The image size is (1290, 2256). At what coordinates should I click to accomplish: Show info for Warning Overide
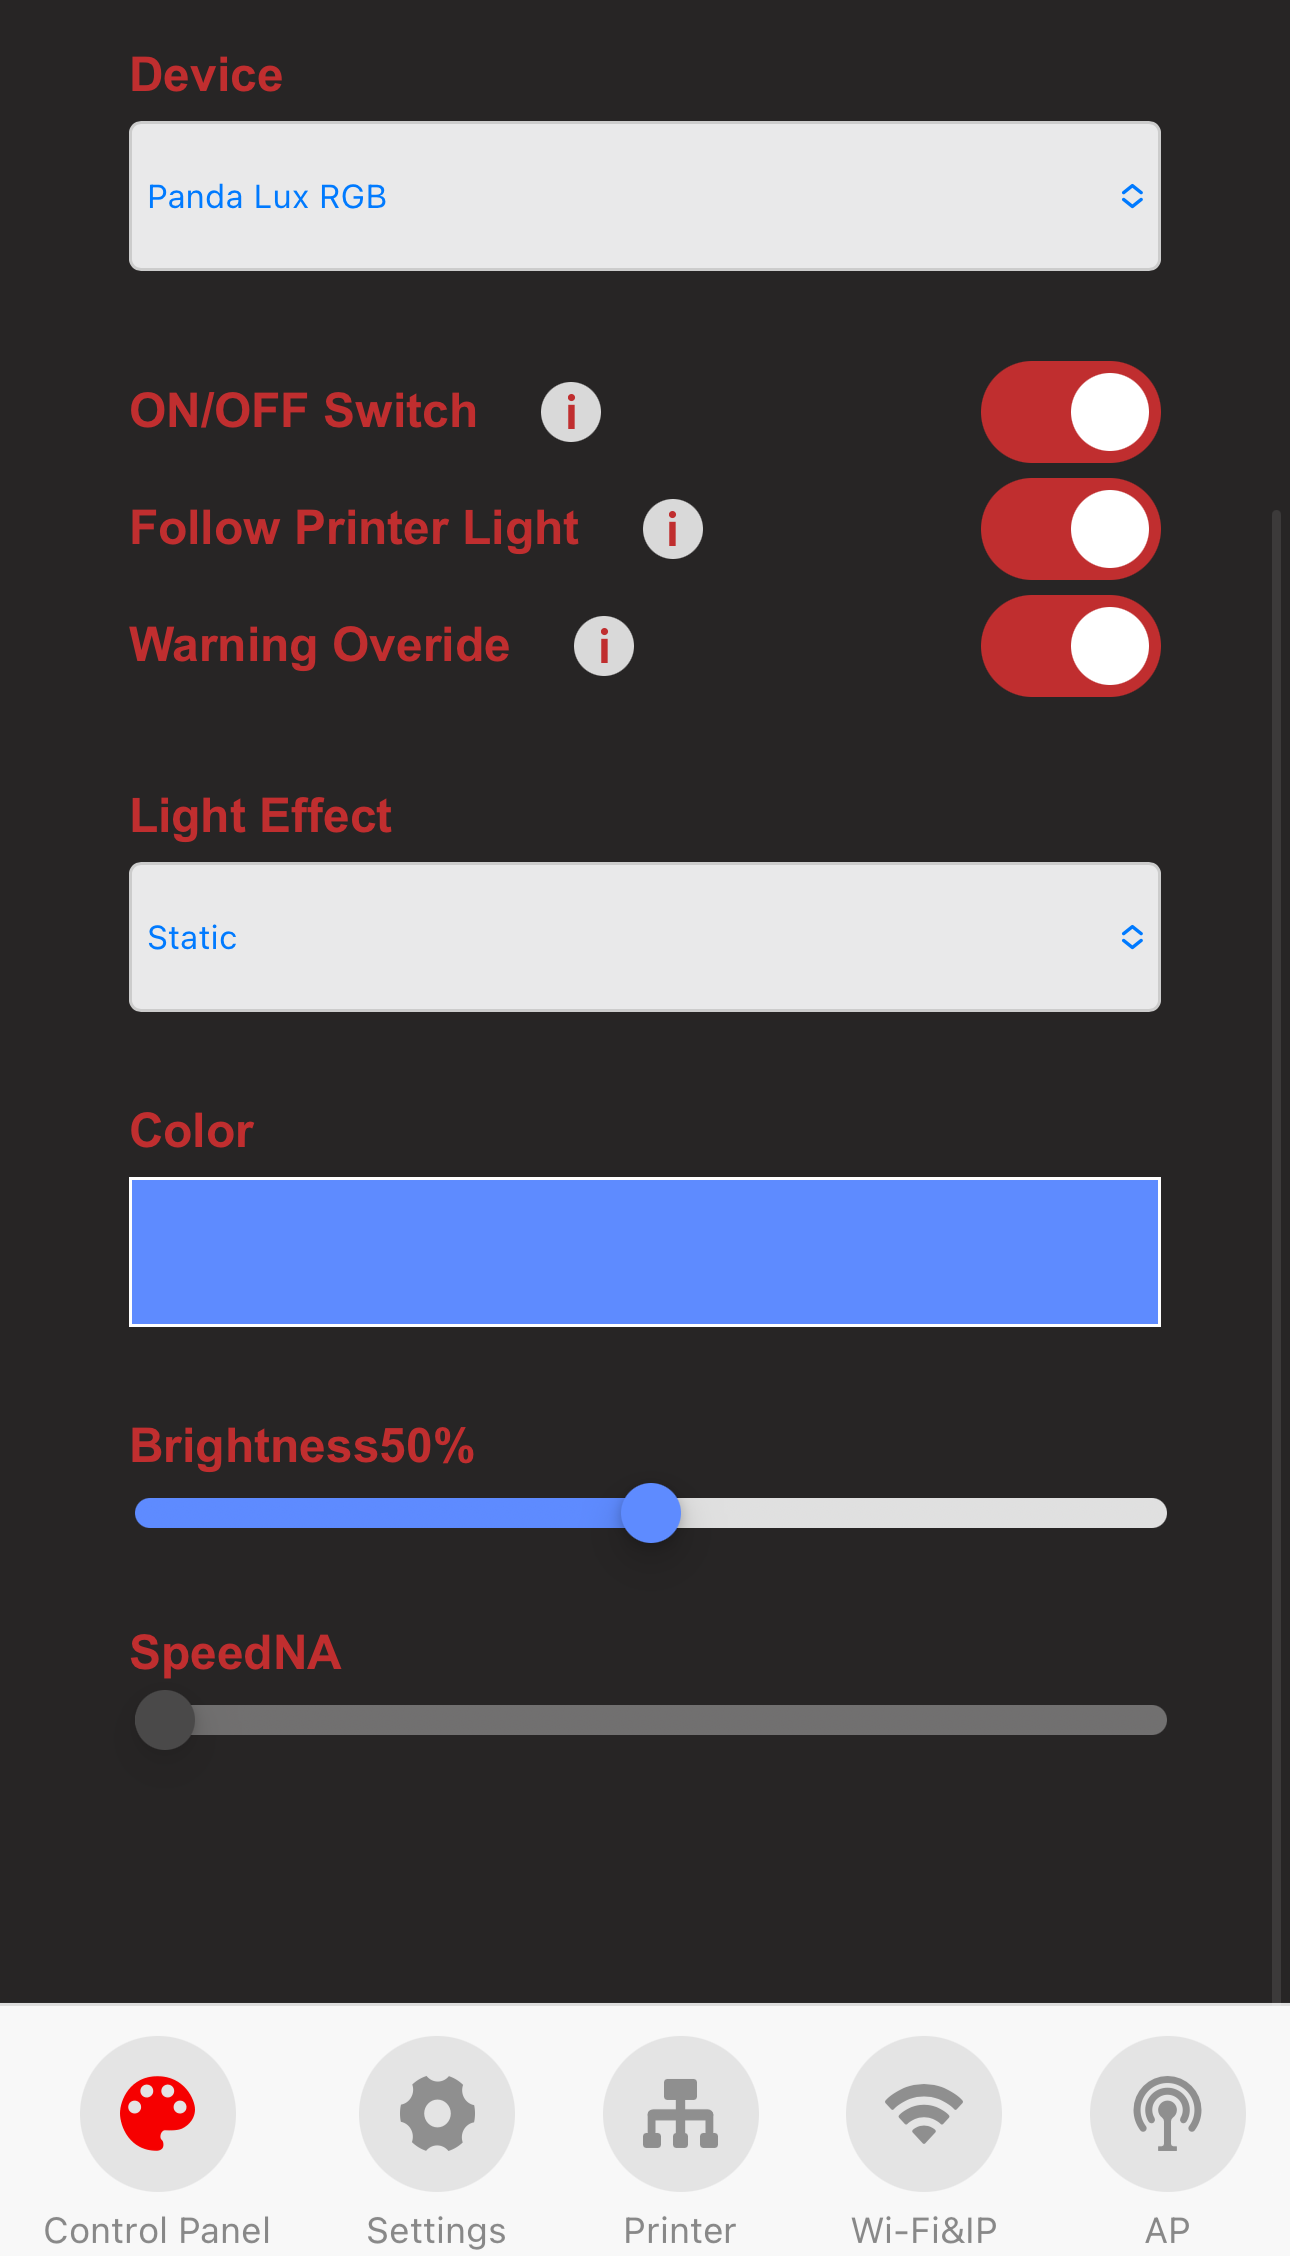tap(604, 646)
